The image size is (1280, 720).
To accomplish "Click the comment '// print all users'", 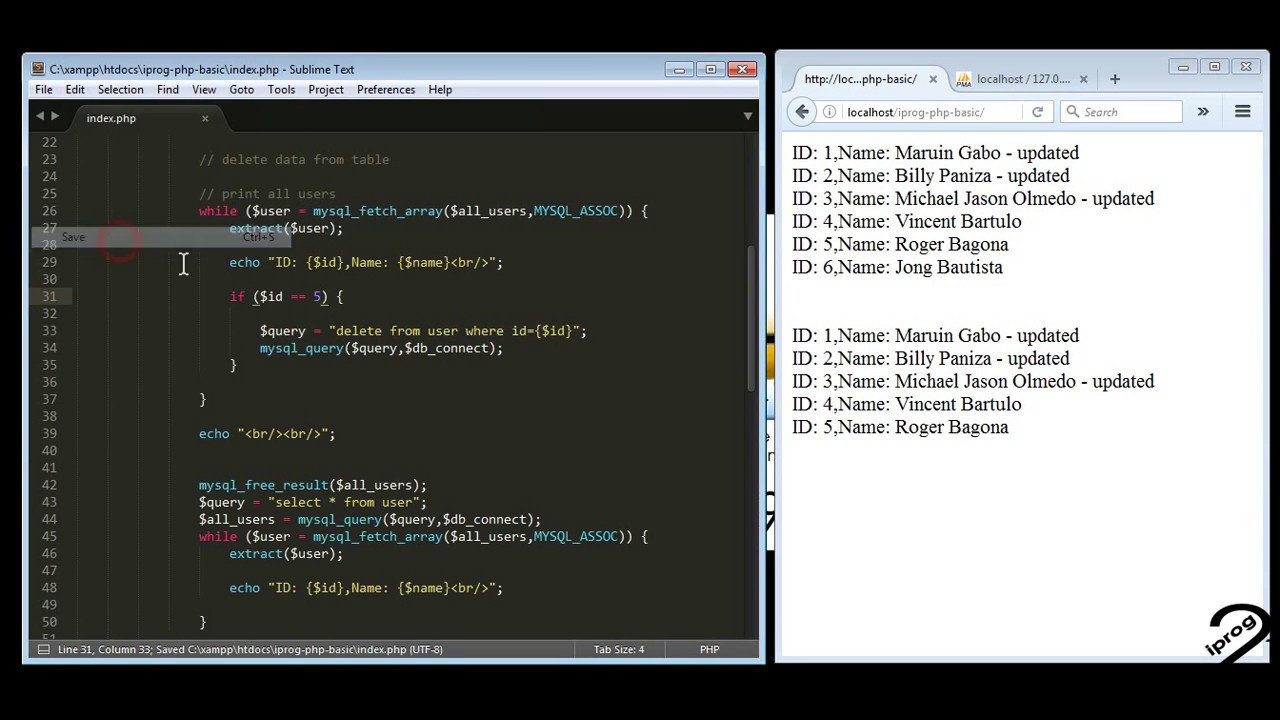I will pyautogui.click(x=267, y=194).
